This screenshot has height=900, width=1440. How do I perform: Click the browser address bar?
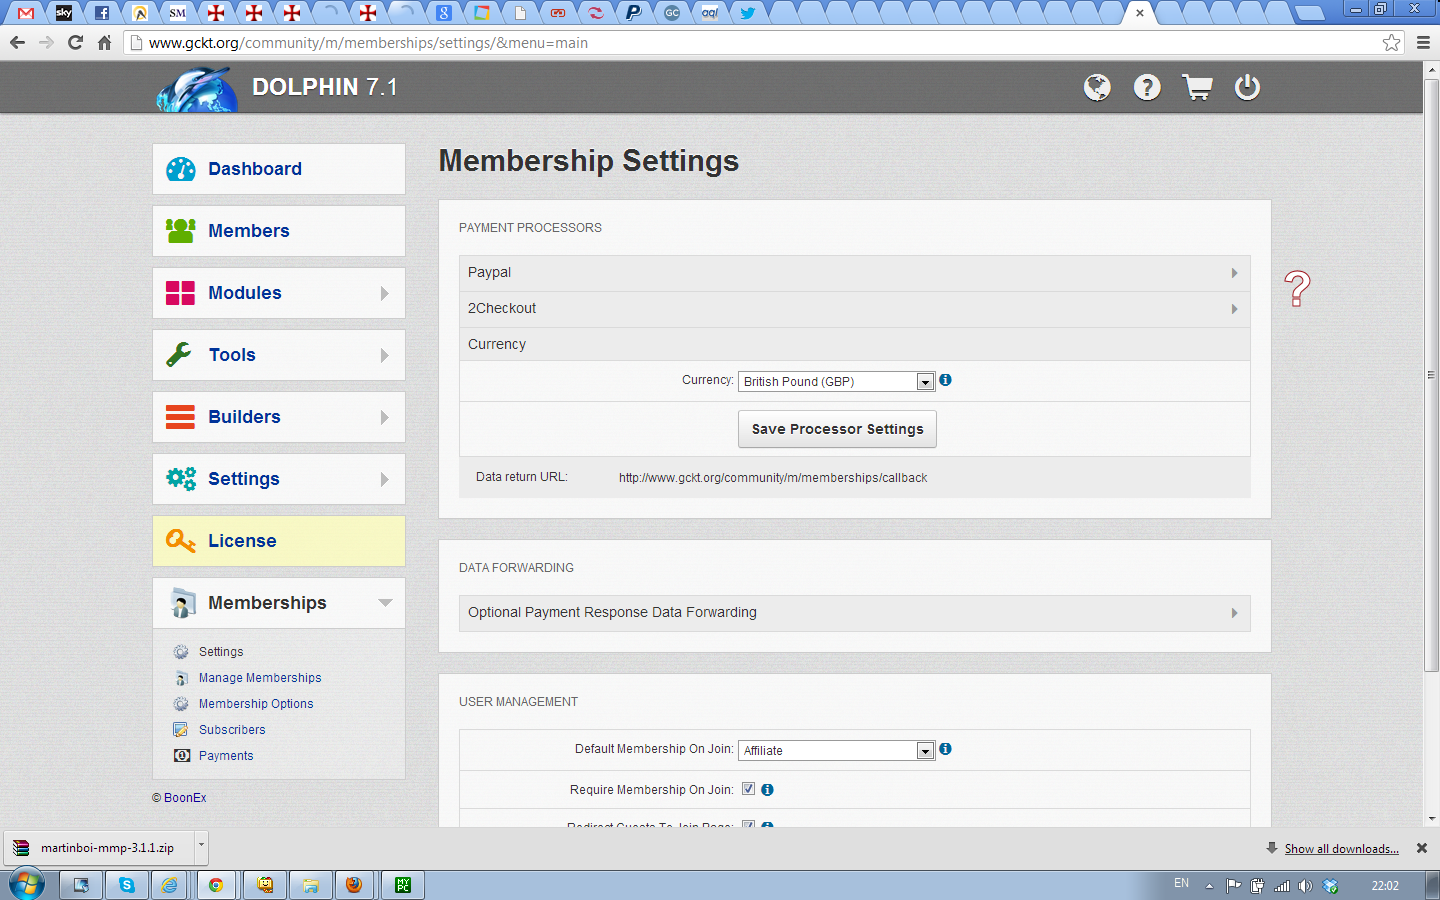coord(750,43)
